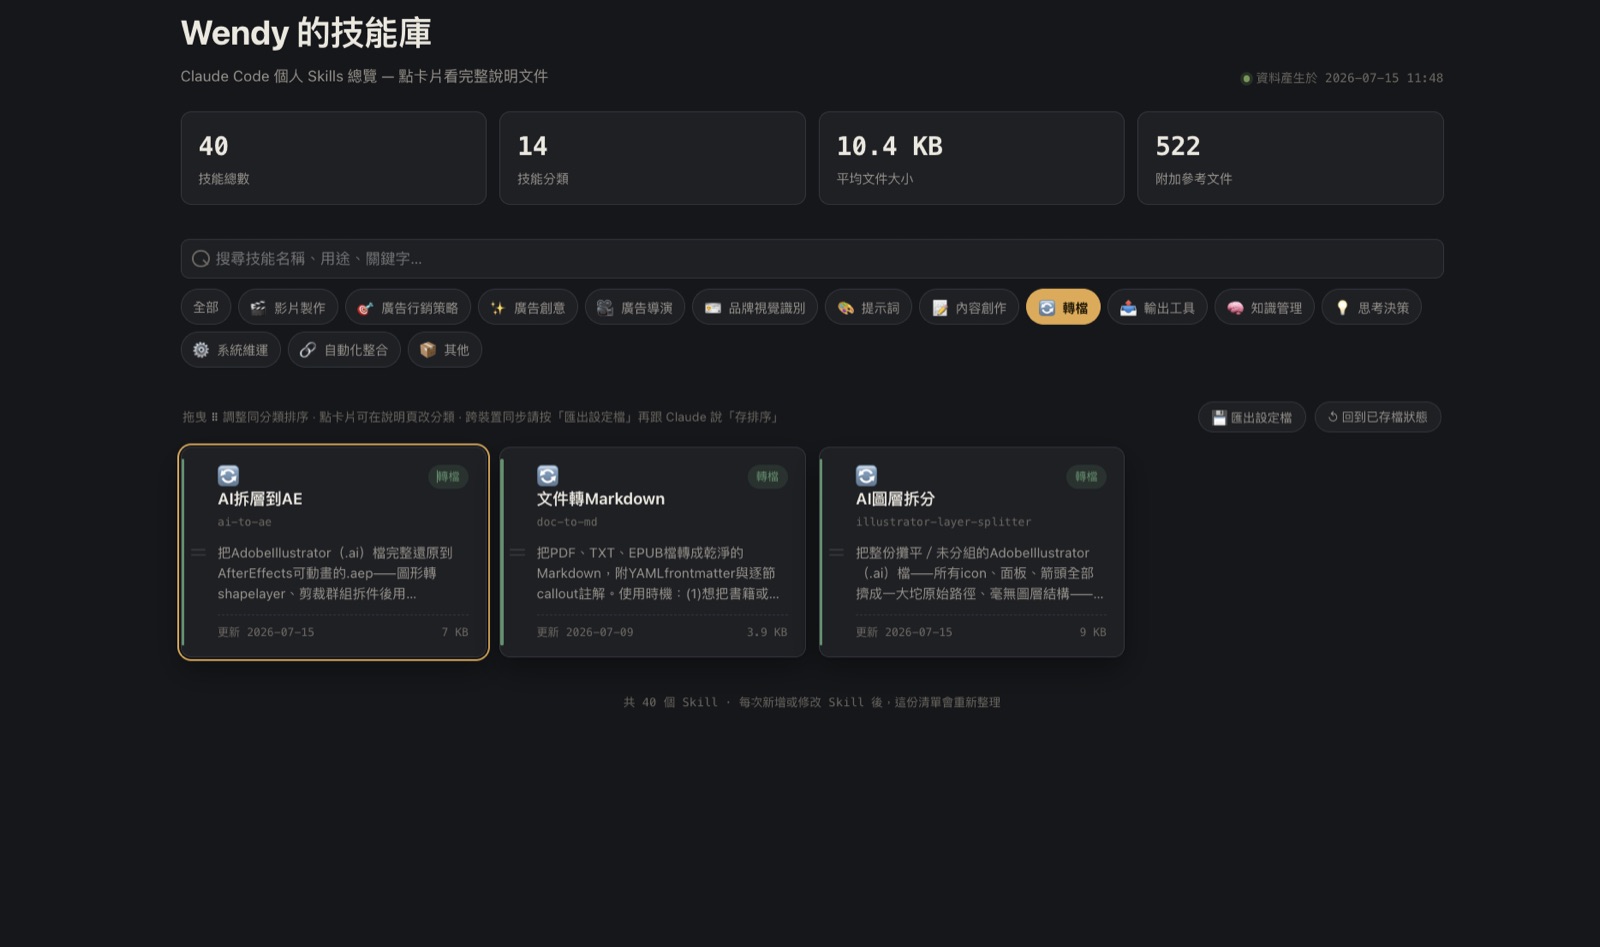Show skills in 提示詞 category
The width and height of the screenshot is (1600, 947).
point(868,307)
